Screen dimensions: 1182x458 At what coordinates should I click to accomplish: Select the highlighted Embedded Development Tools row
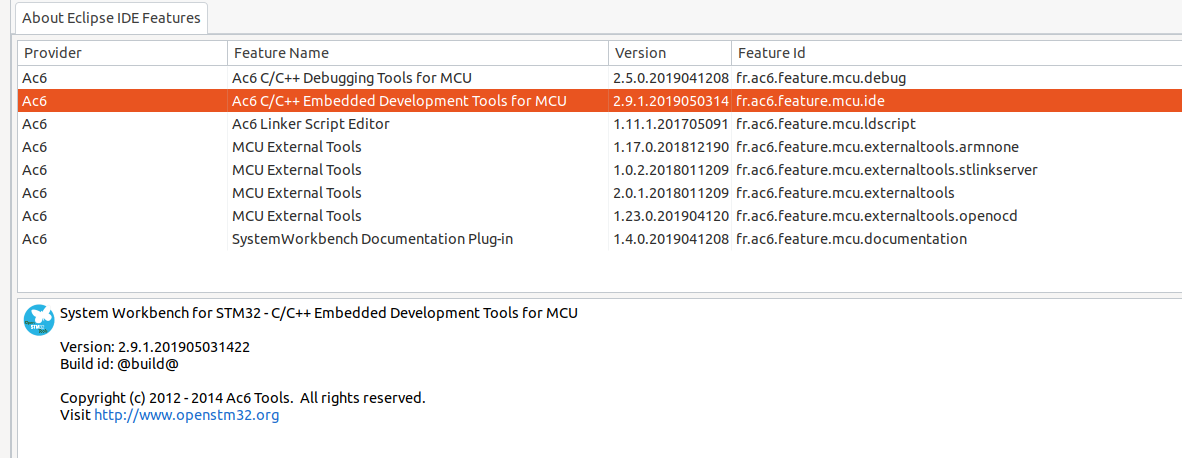click(x=398, y=101)
